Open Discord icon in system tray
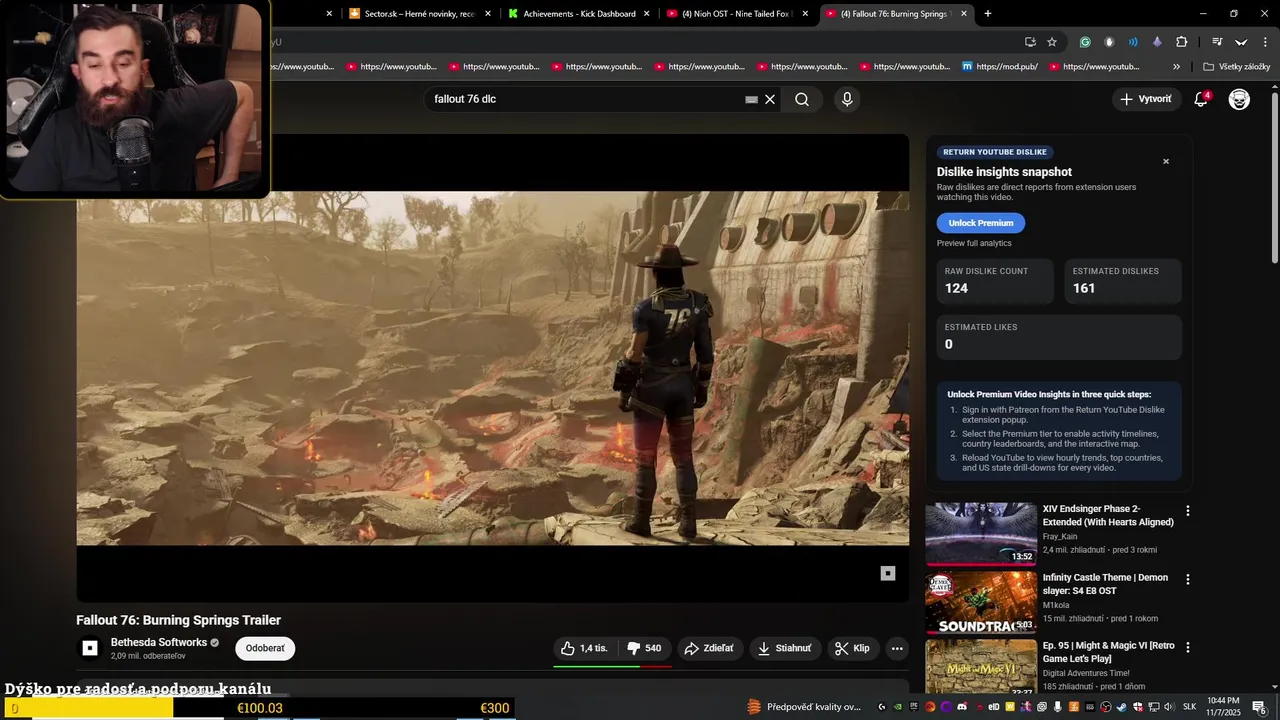This screenshot has height=720, width=1280. click(x=962, y=707)
